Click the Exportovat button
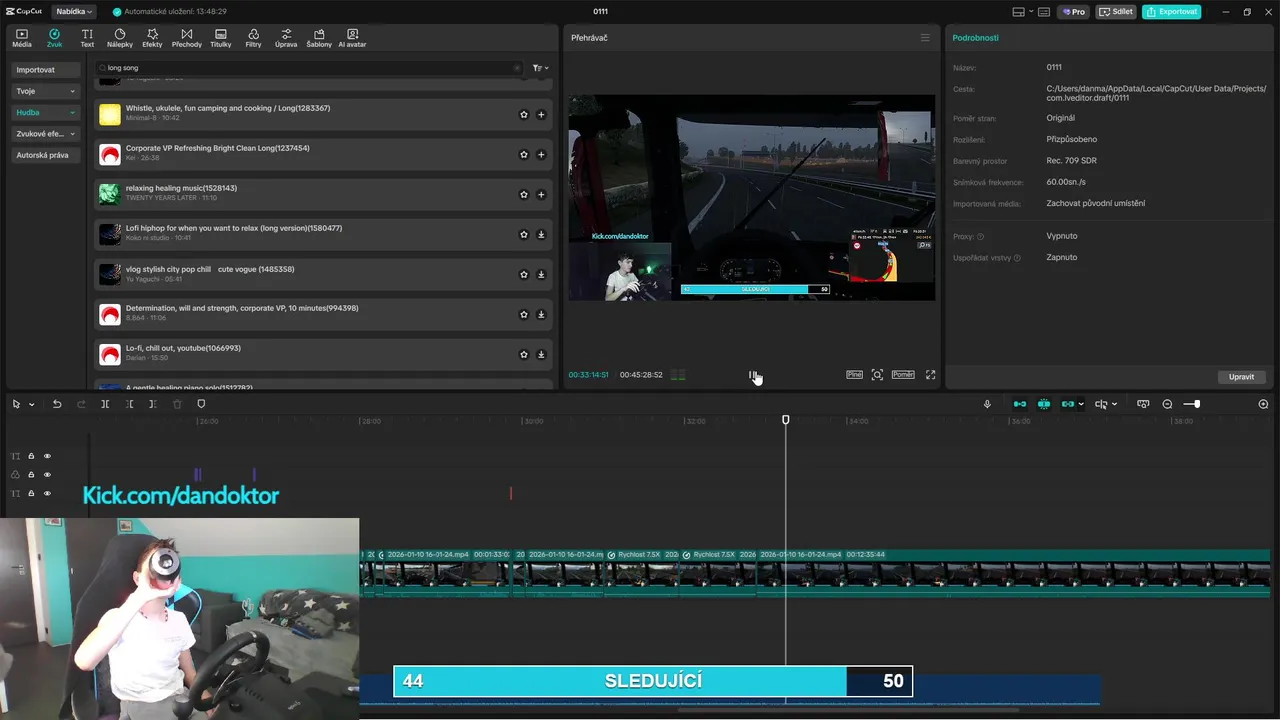 point(1172,12)
